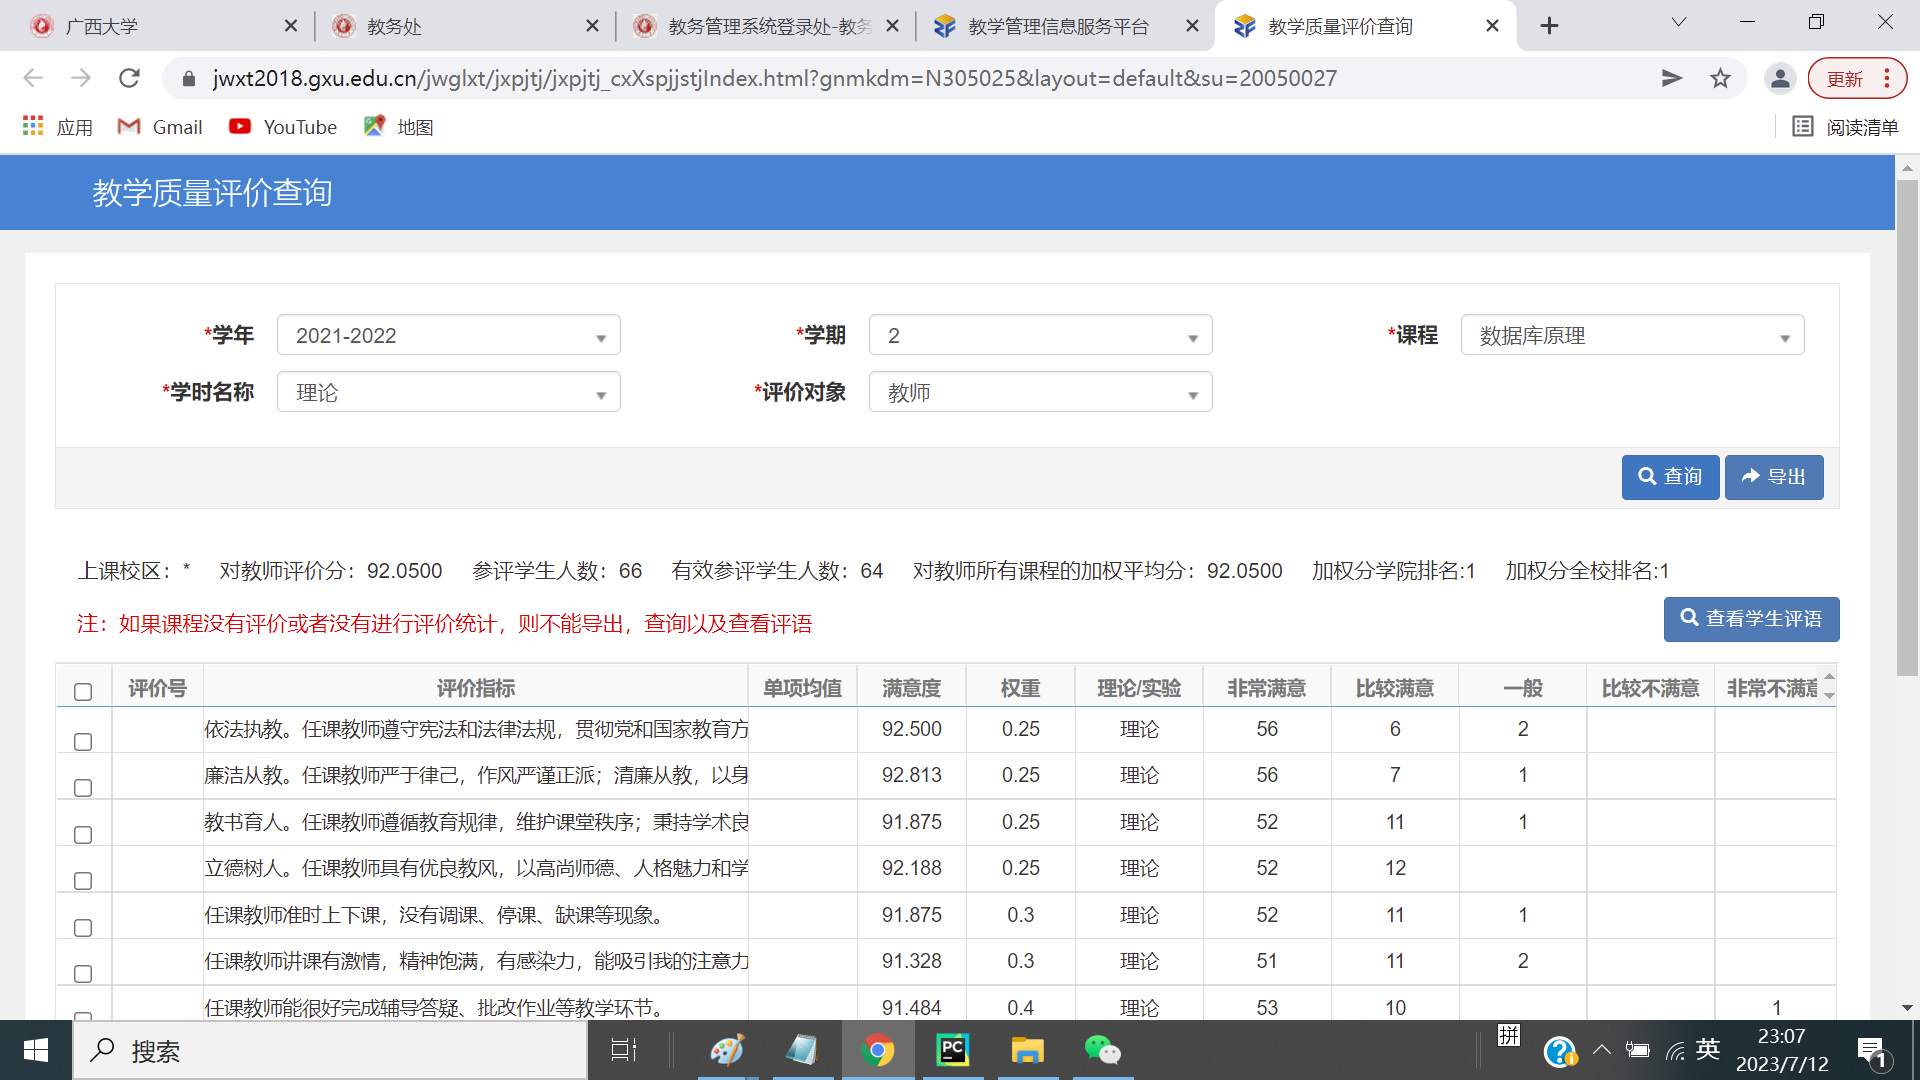Open the Apps grid shortcut
Viewport: 1920px width, 1080px height.
[57, 127]
